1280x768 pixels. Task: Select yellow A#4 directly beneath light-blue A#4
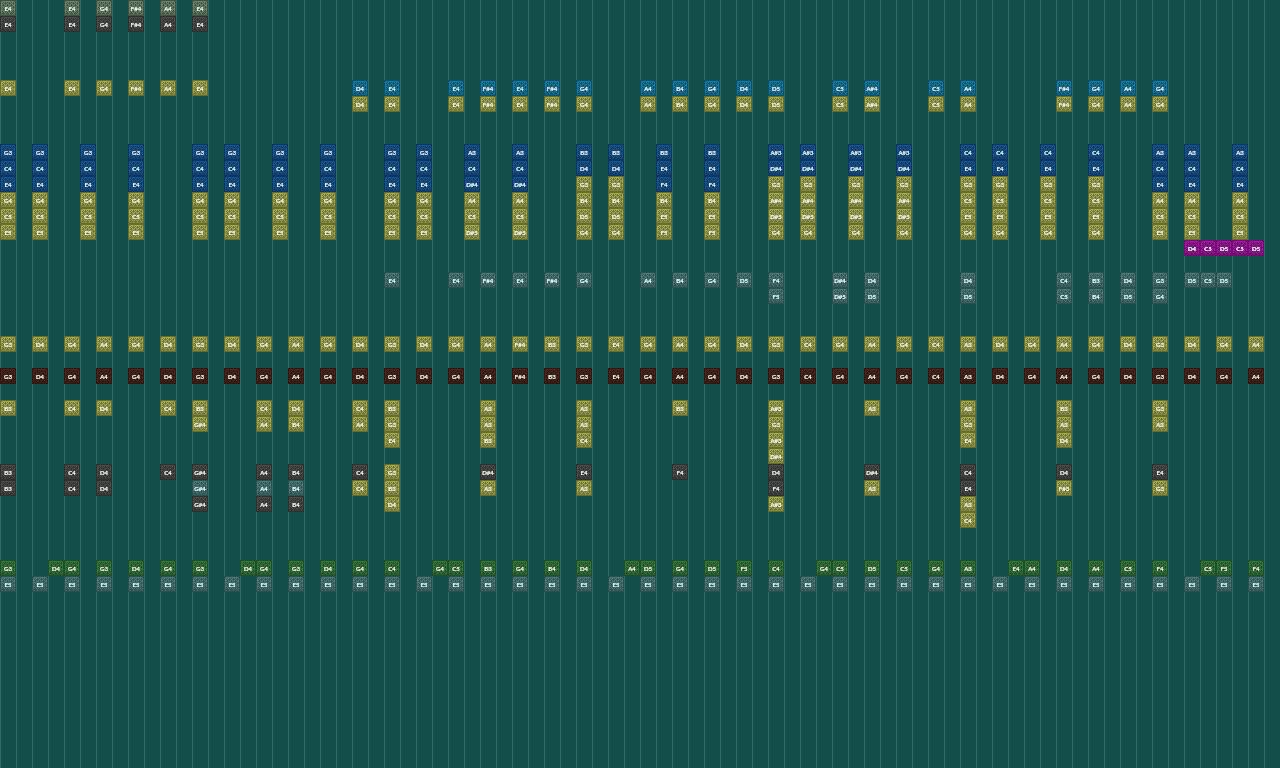click(x=872, y=104)
